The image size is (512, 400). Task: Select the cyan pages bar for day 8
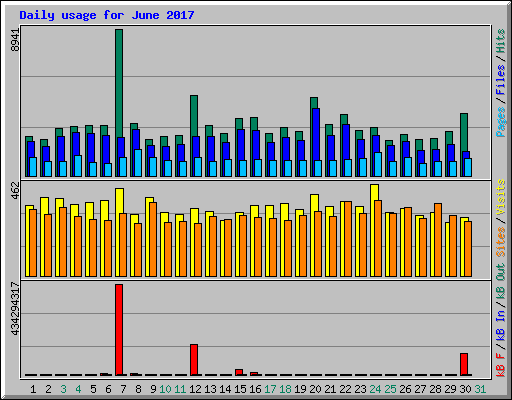pyautogui.click(x=138, y=163)
